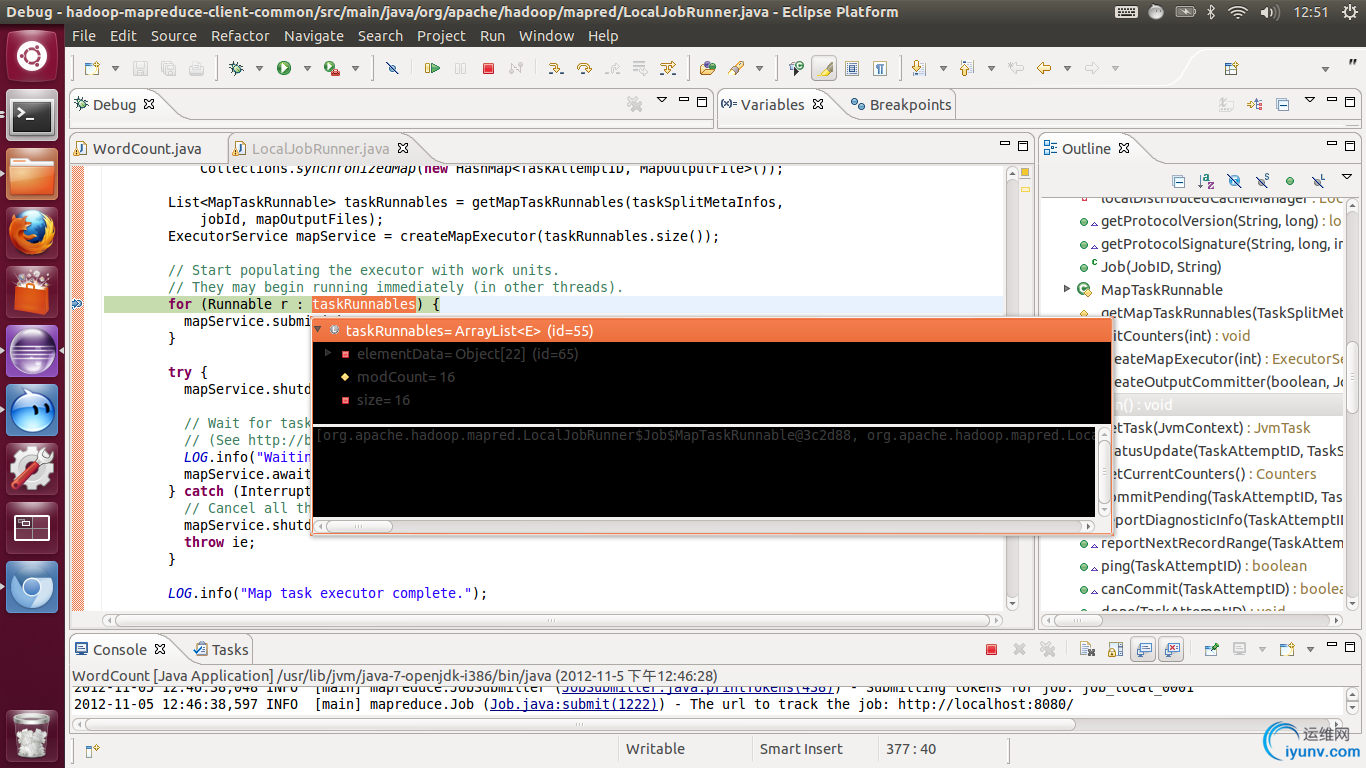Toggle Hide Fields in Outline view

(x=1234, y=181)
